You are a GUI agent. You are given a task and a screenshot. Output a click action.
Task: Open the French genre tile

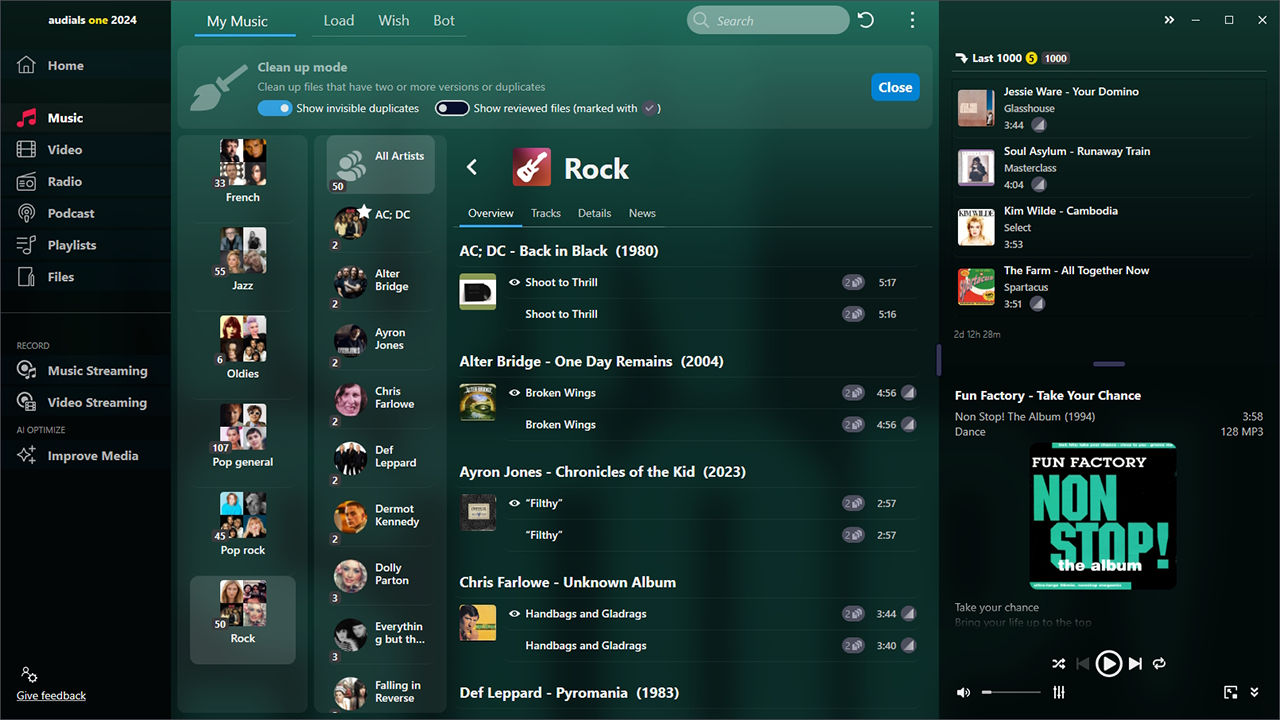[x=243, y=171]
